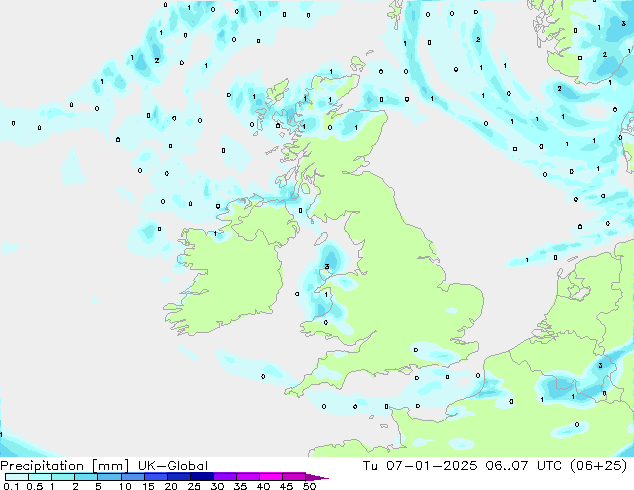Click the 'UK-Global' model name
The width and height of the screenshot is (634, 490).
(x=173, y=466)
